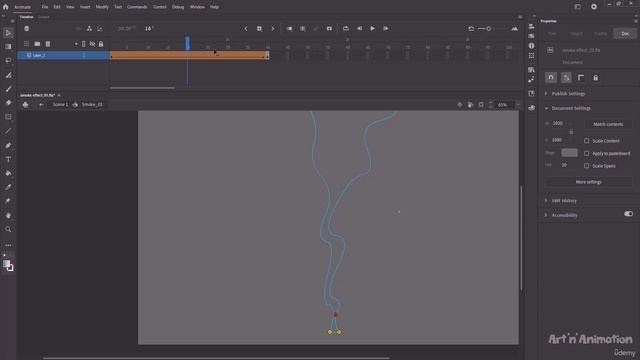
Task: Click the center stage icon
Action: click(460, 105)
